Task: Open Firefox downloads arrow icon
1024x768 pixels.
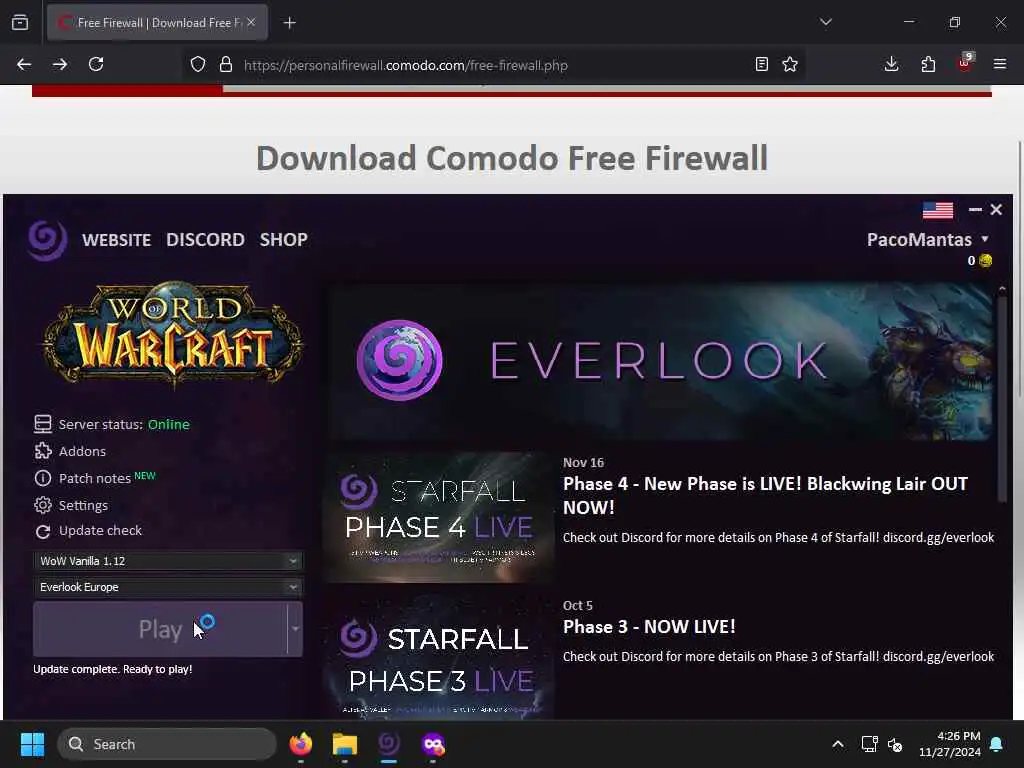Action: point(891,64)
